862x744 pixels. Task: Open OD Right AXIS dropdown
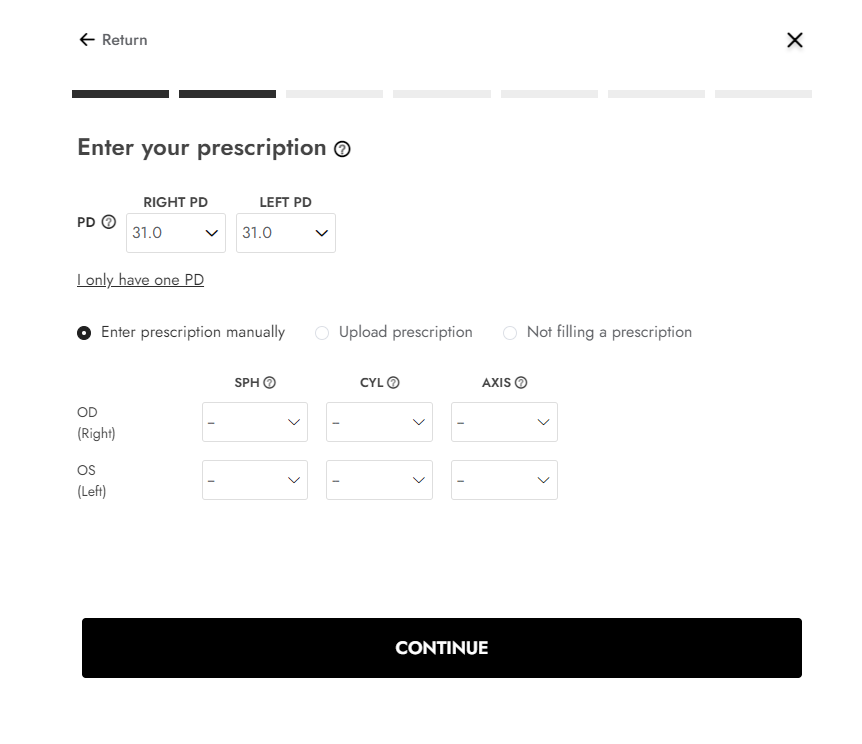(x=504, y=422)
